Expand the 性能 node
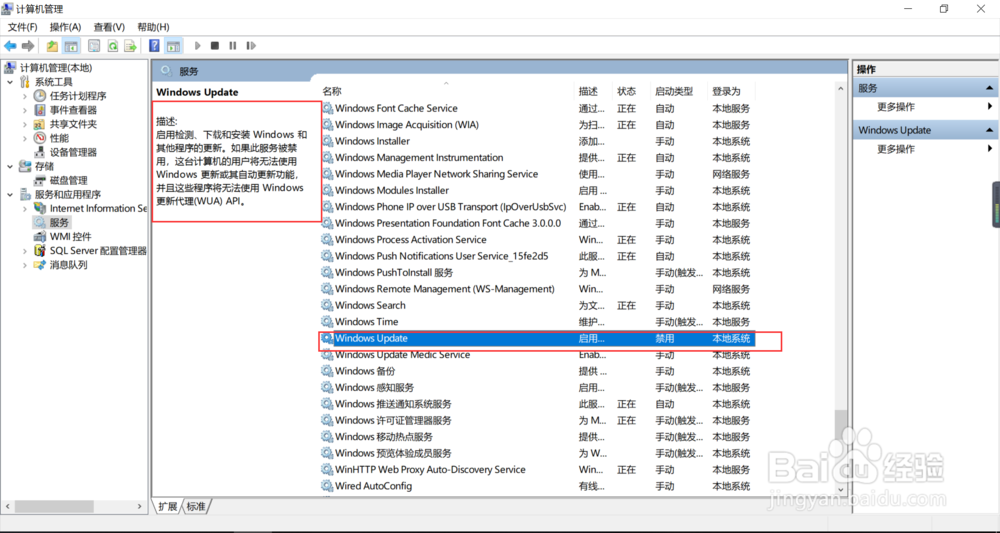1000x533 pixels. 25,138
